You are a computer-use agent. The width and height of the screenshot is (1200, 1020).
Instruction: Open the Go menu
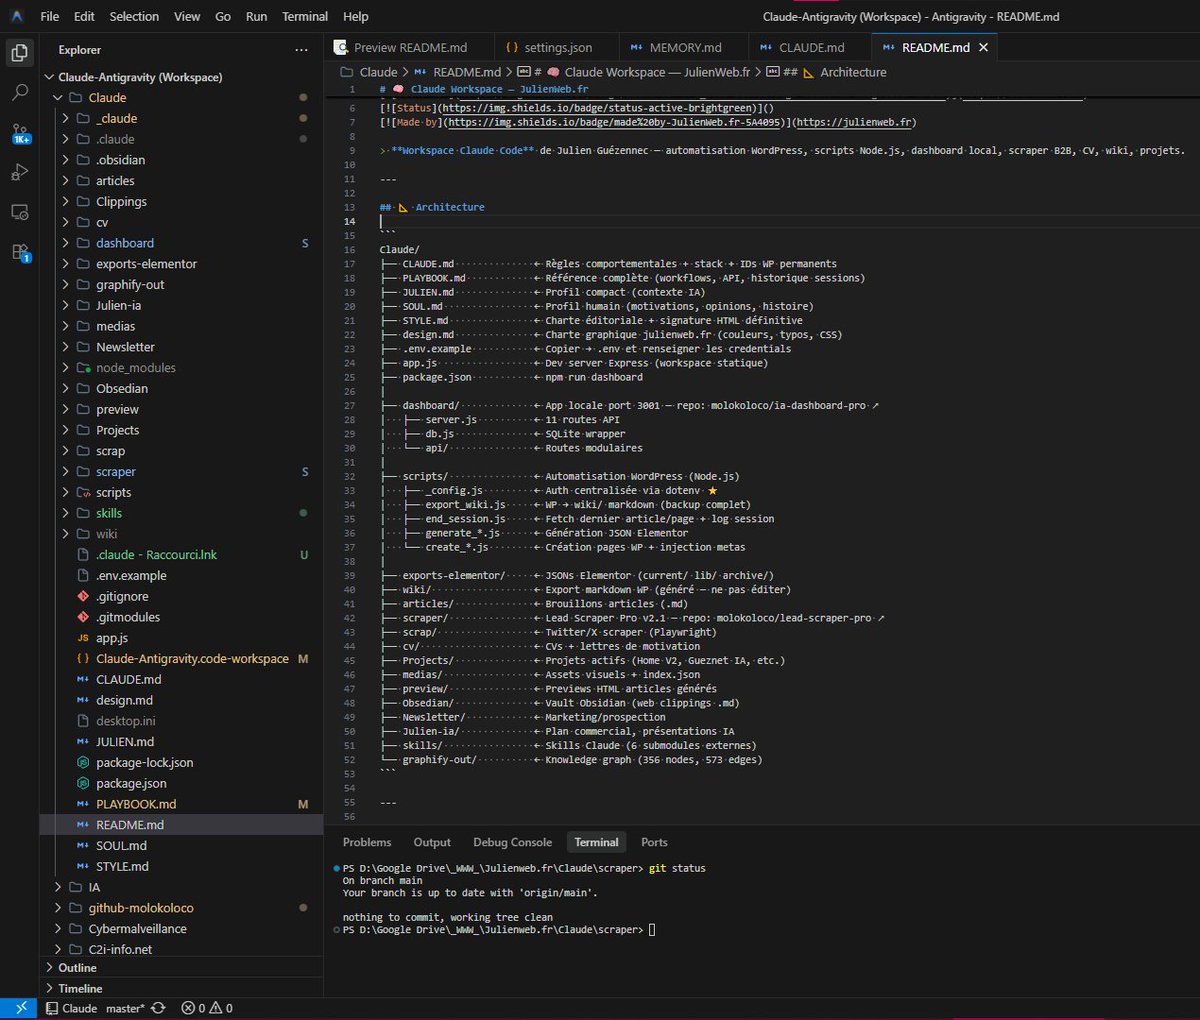pos(223,16)
